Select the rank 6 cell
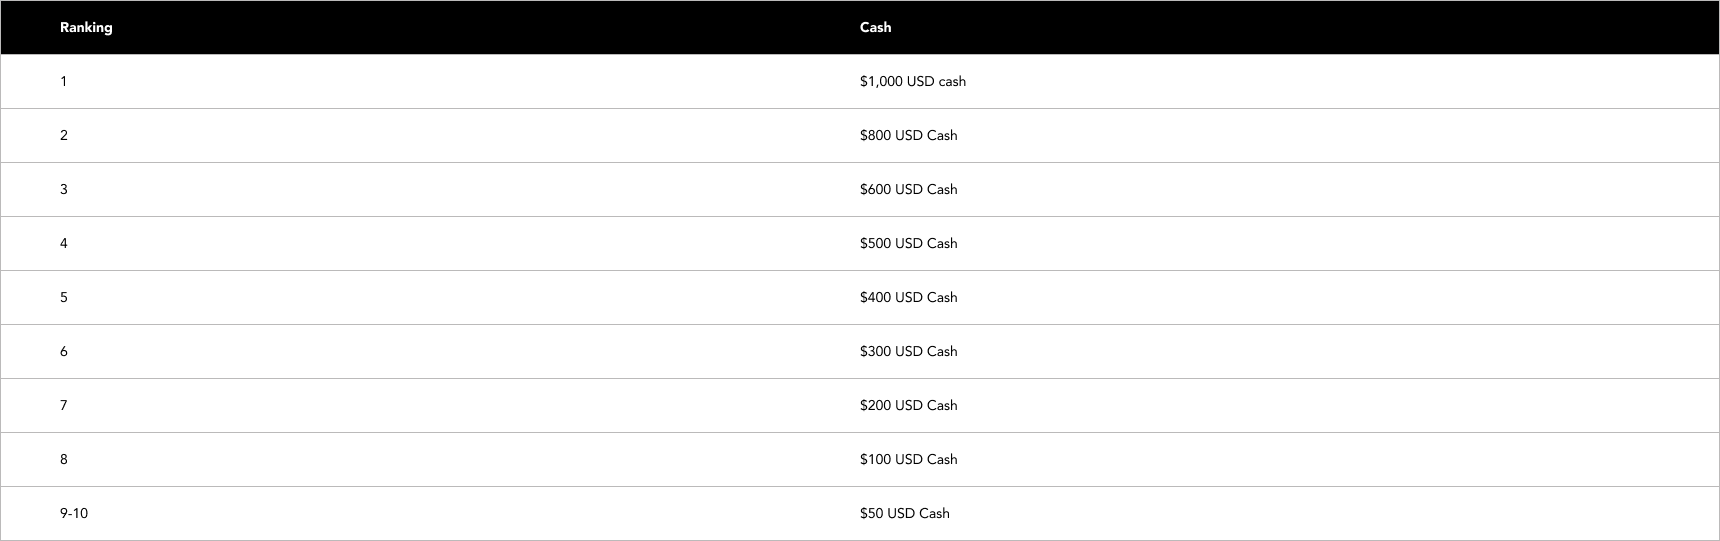 64,351
